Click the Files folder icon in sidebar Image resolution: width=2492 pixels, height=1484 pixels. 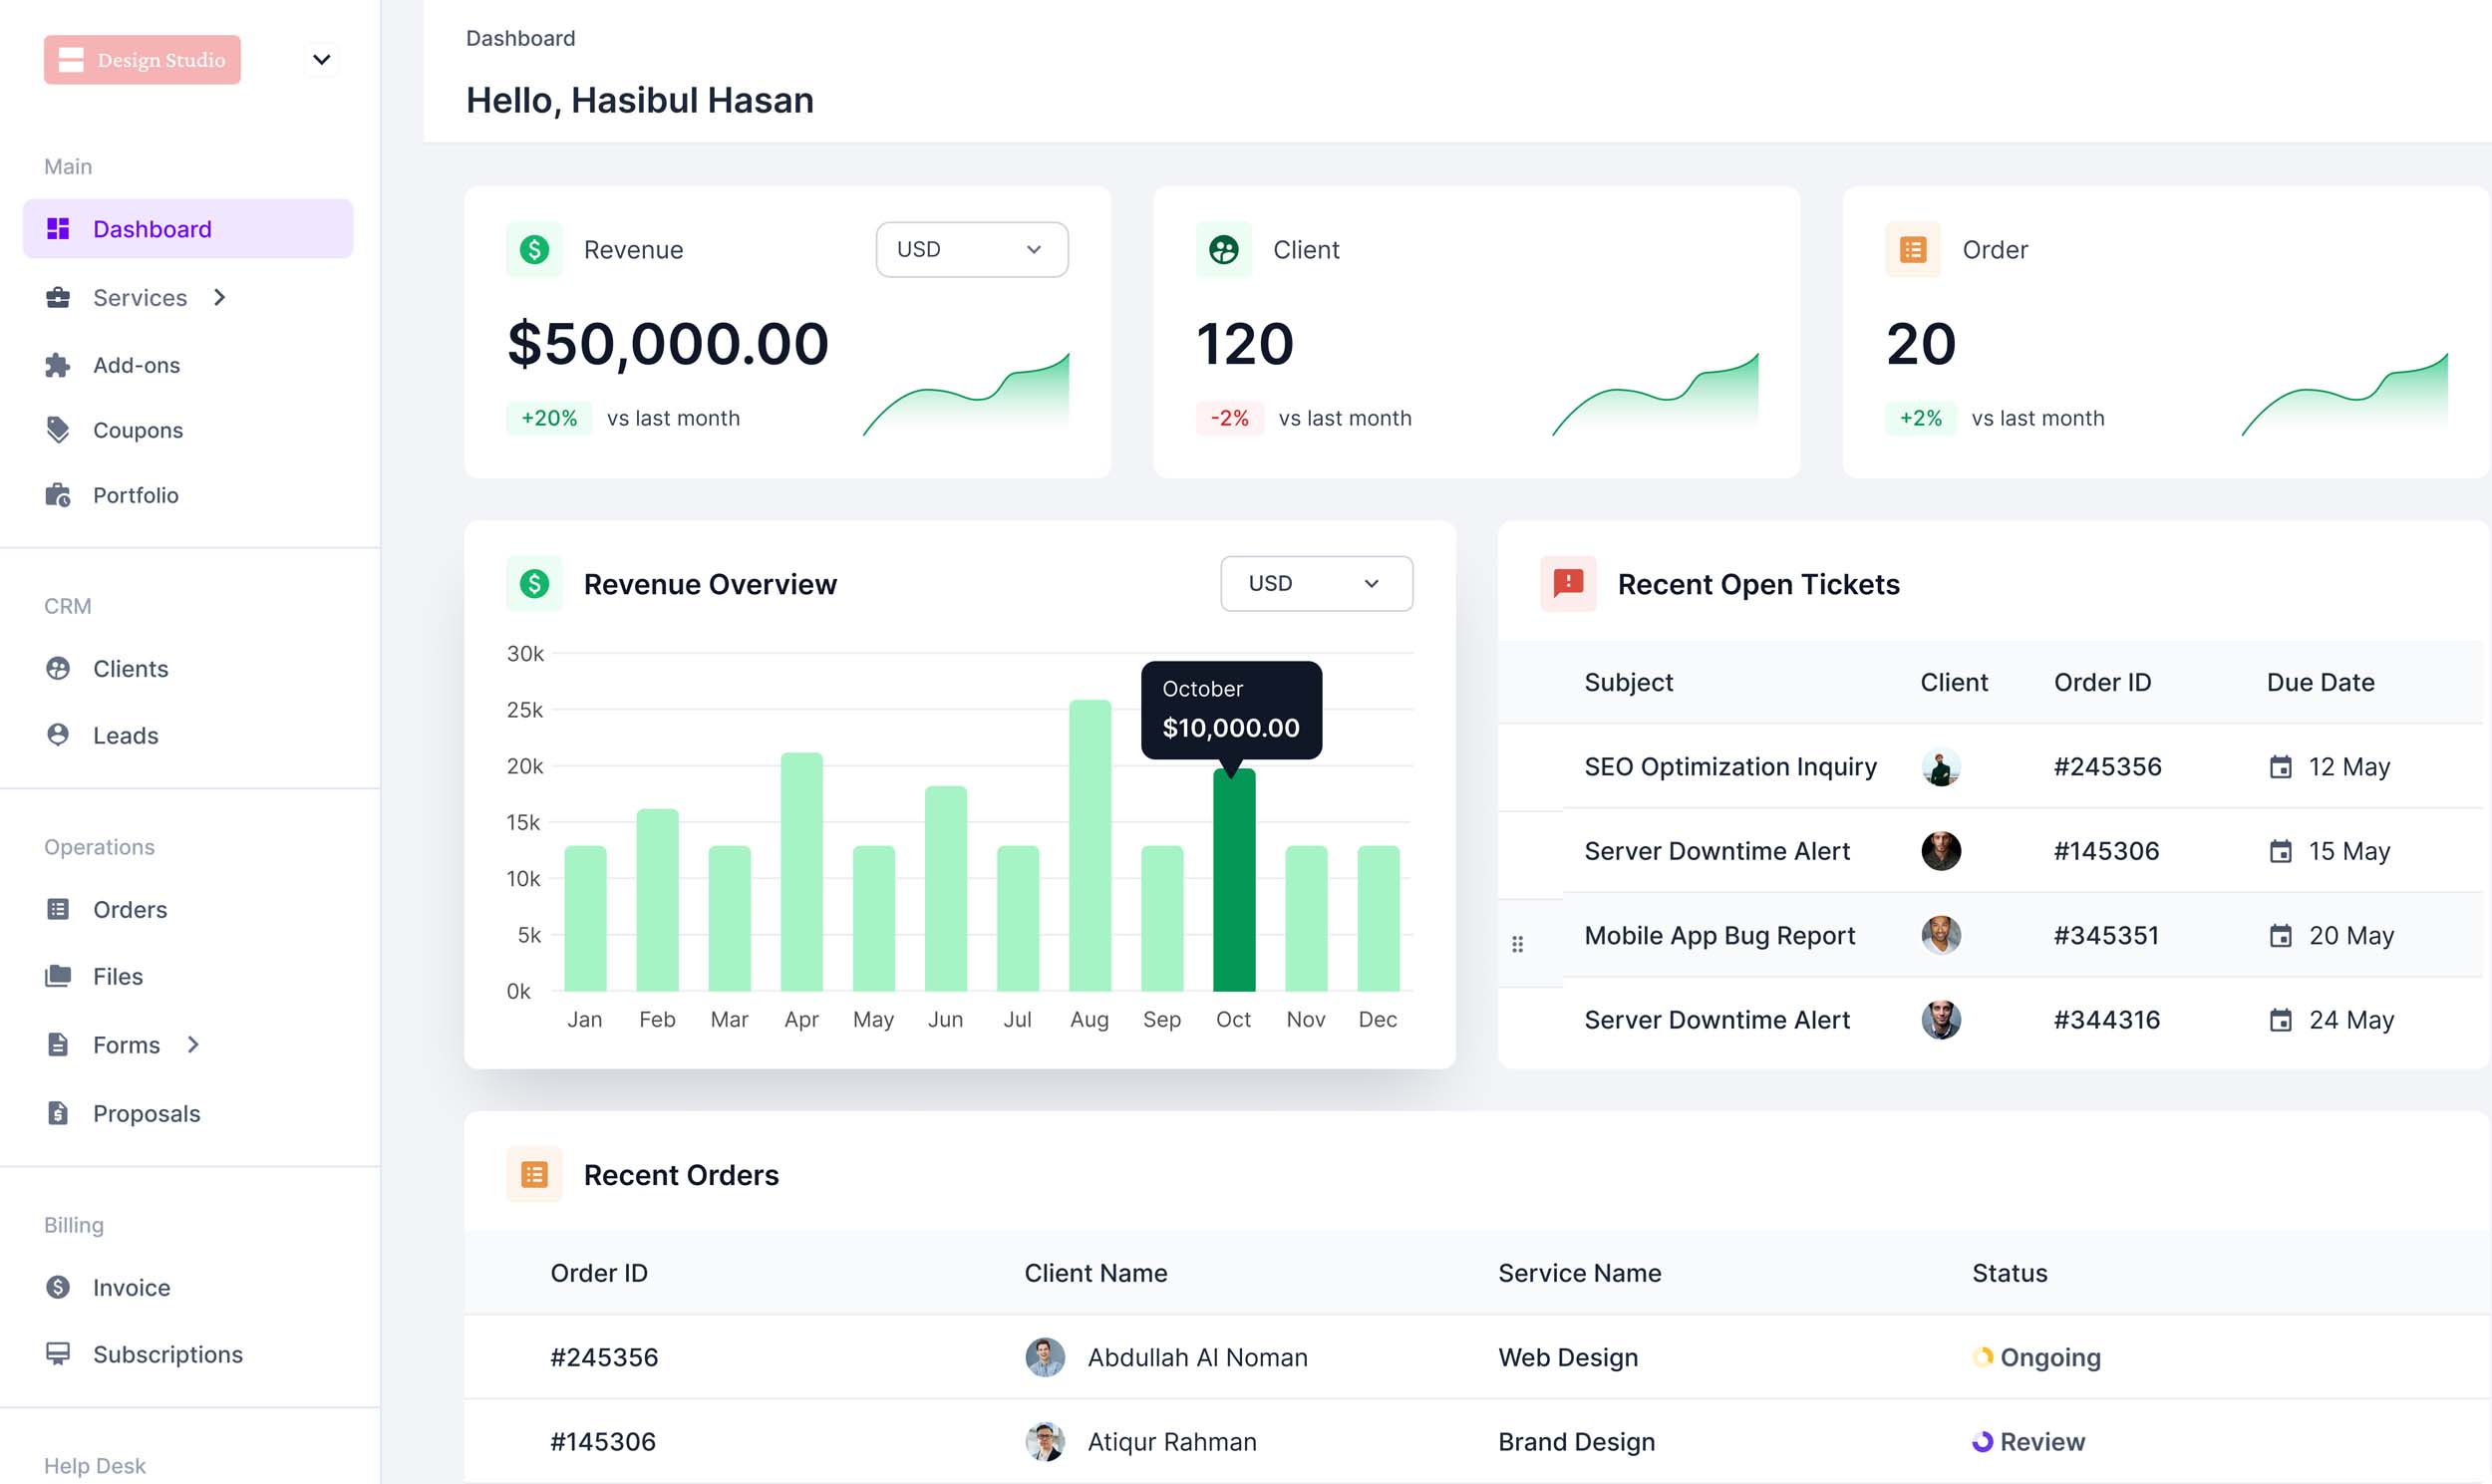pos(58,976)
